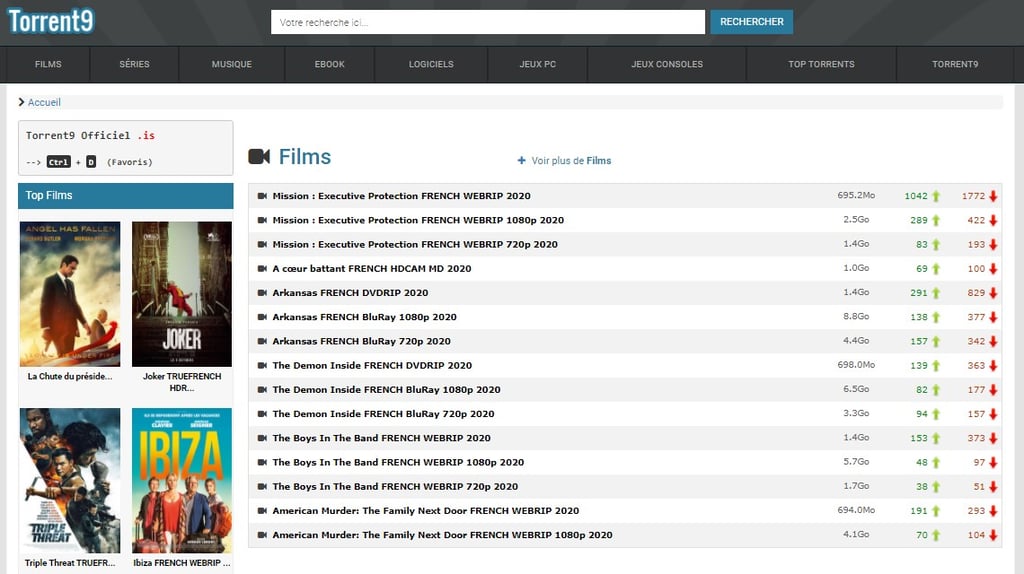The image size is (1024, 574).
Task: Click green seed arrow next to 138
Action: pos(936,317)
